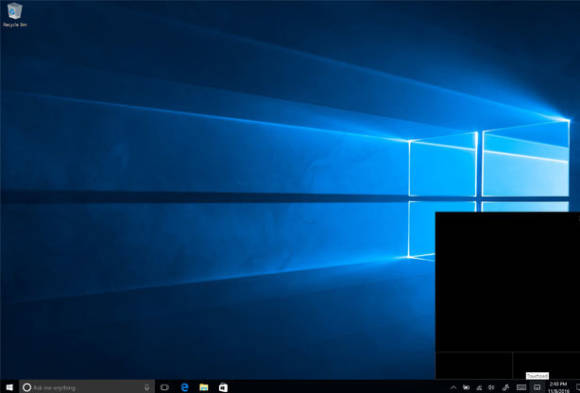Expand the hidden system tray icons
The width and height of the screenshot is (580, 393).
tap(453, 387)
